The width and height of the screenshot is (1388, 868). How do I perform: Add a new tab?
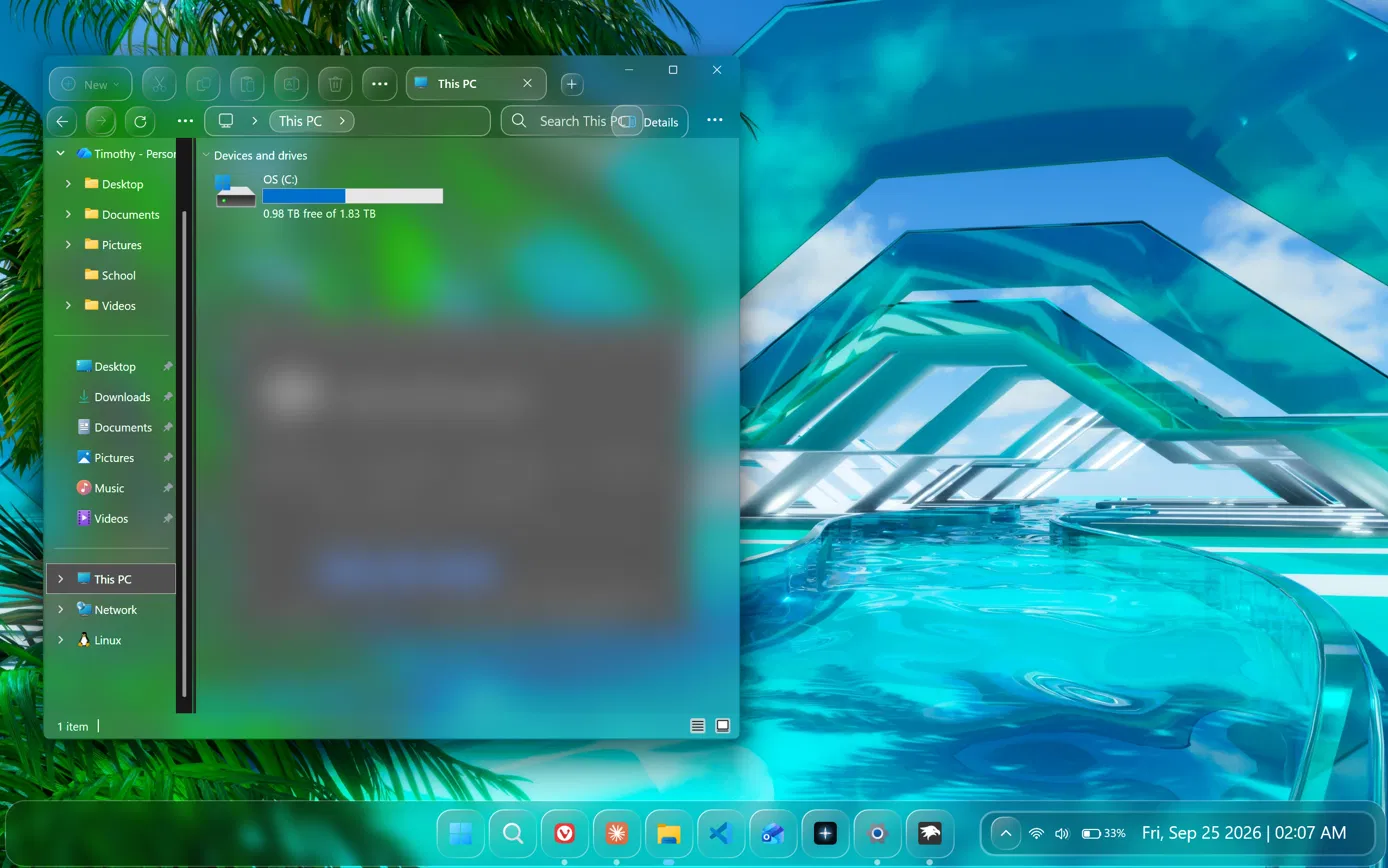pyautogui.click(x=572, y=84)
